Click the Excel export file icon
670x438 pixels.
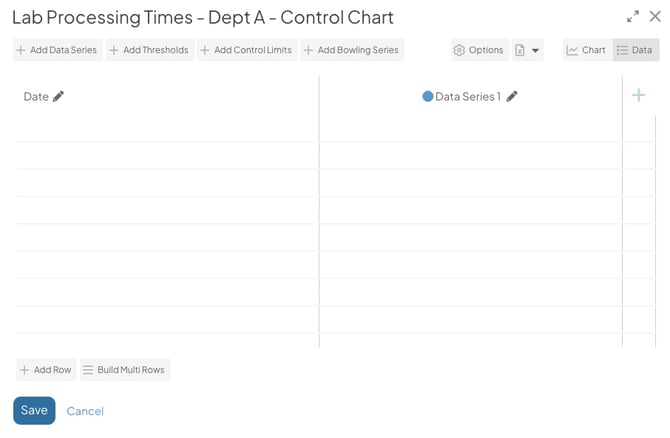pyautogui.click(x=520, y=50)
